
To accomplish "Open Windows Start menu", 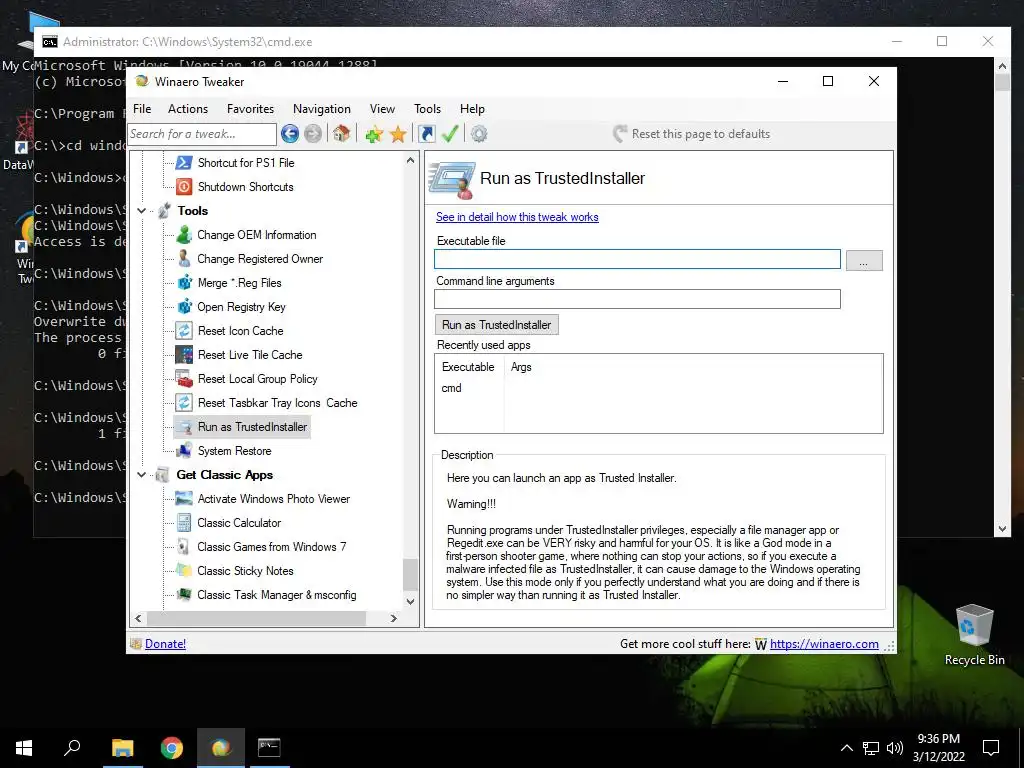I will 24,748.
